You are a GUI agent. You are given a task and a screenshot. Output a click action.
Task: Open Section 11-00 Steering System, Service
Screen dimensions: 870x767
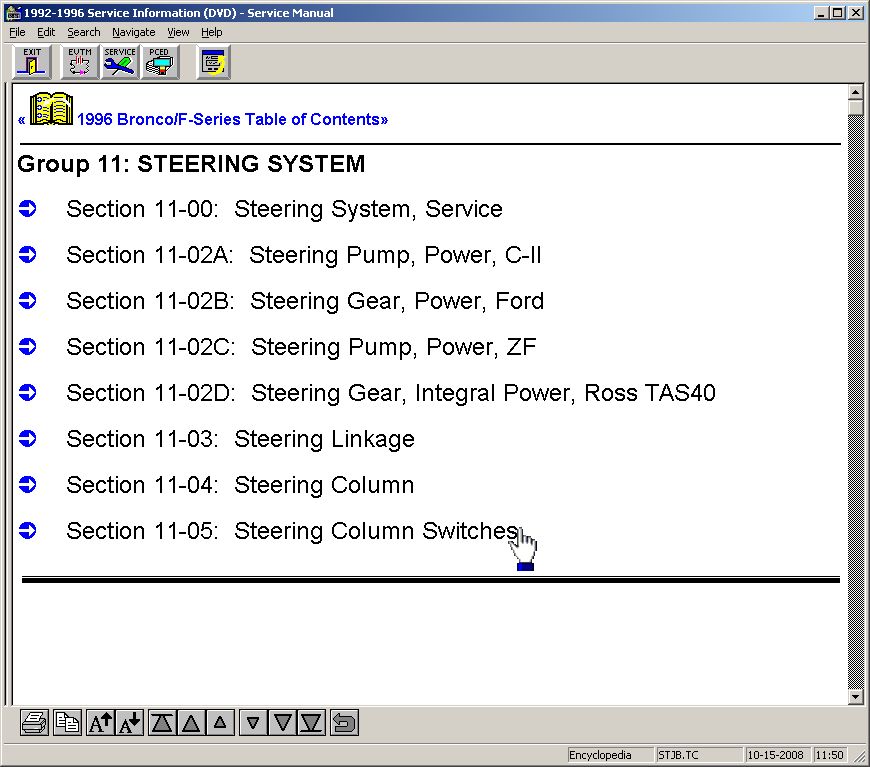click(x=284, y=209)
